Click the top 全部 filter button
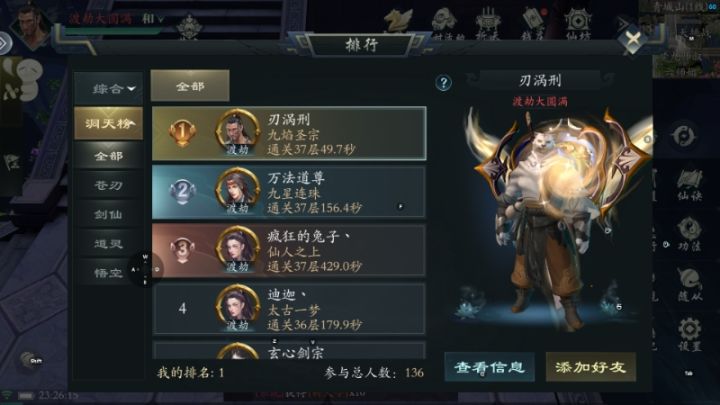 coord(190,86)
